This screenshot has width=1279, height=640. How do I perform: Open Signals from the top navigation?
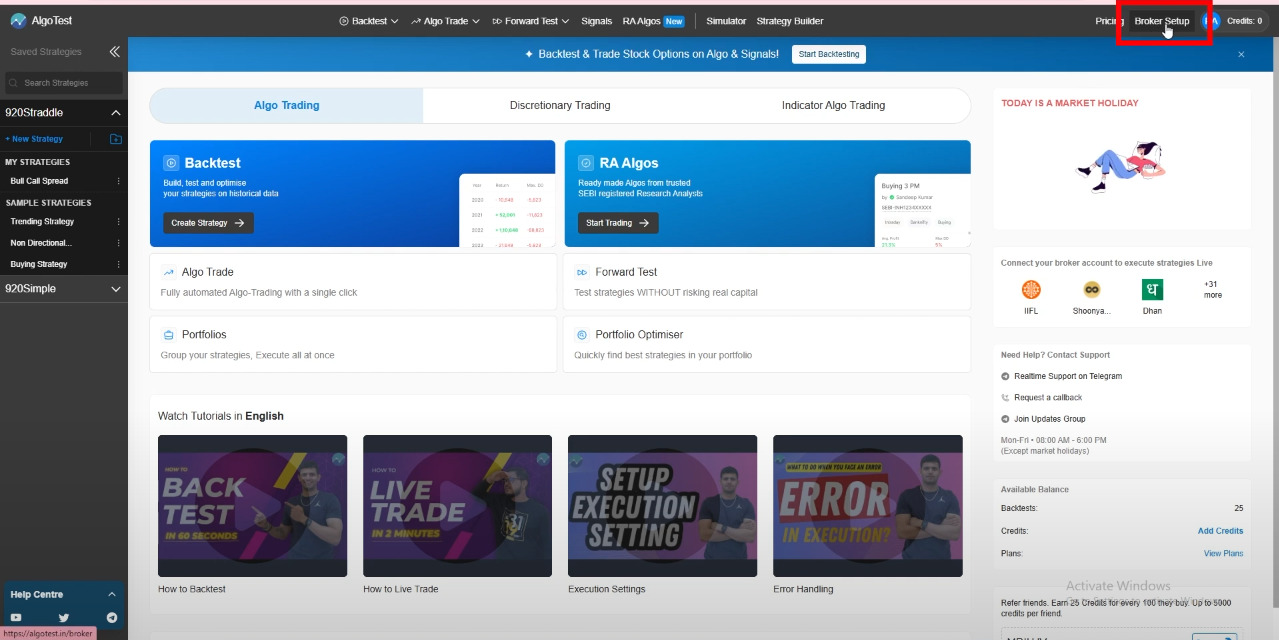point(596,21)
